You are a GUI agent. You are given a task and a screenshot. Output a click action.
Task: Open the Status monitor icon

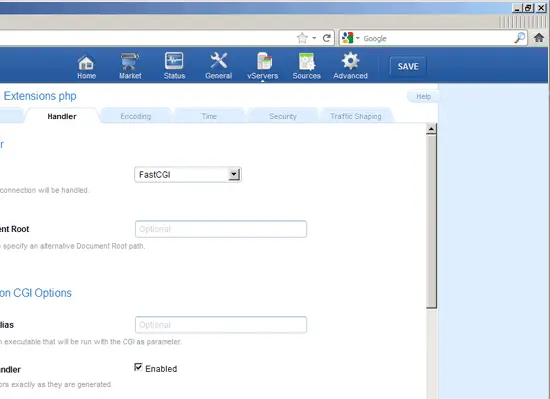(174, 61)
